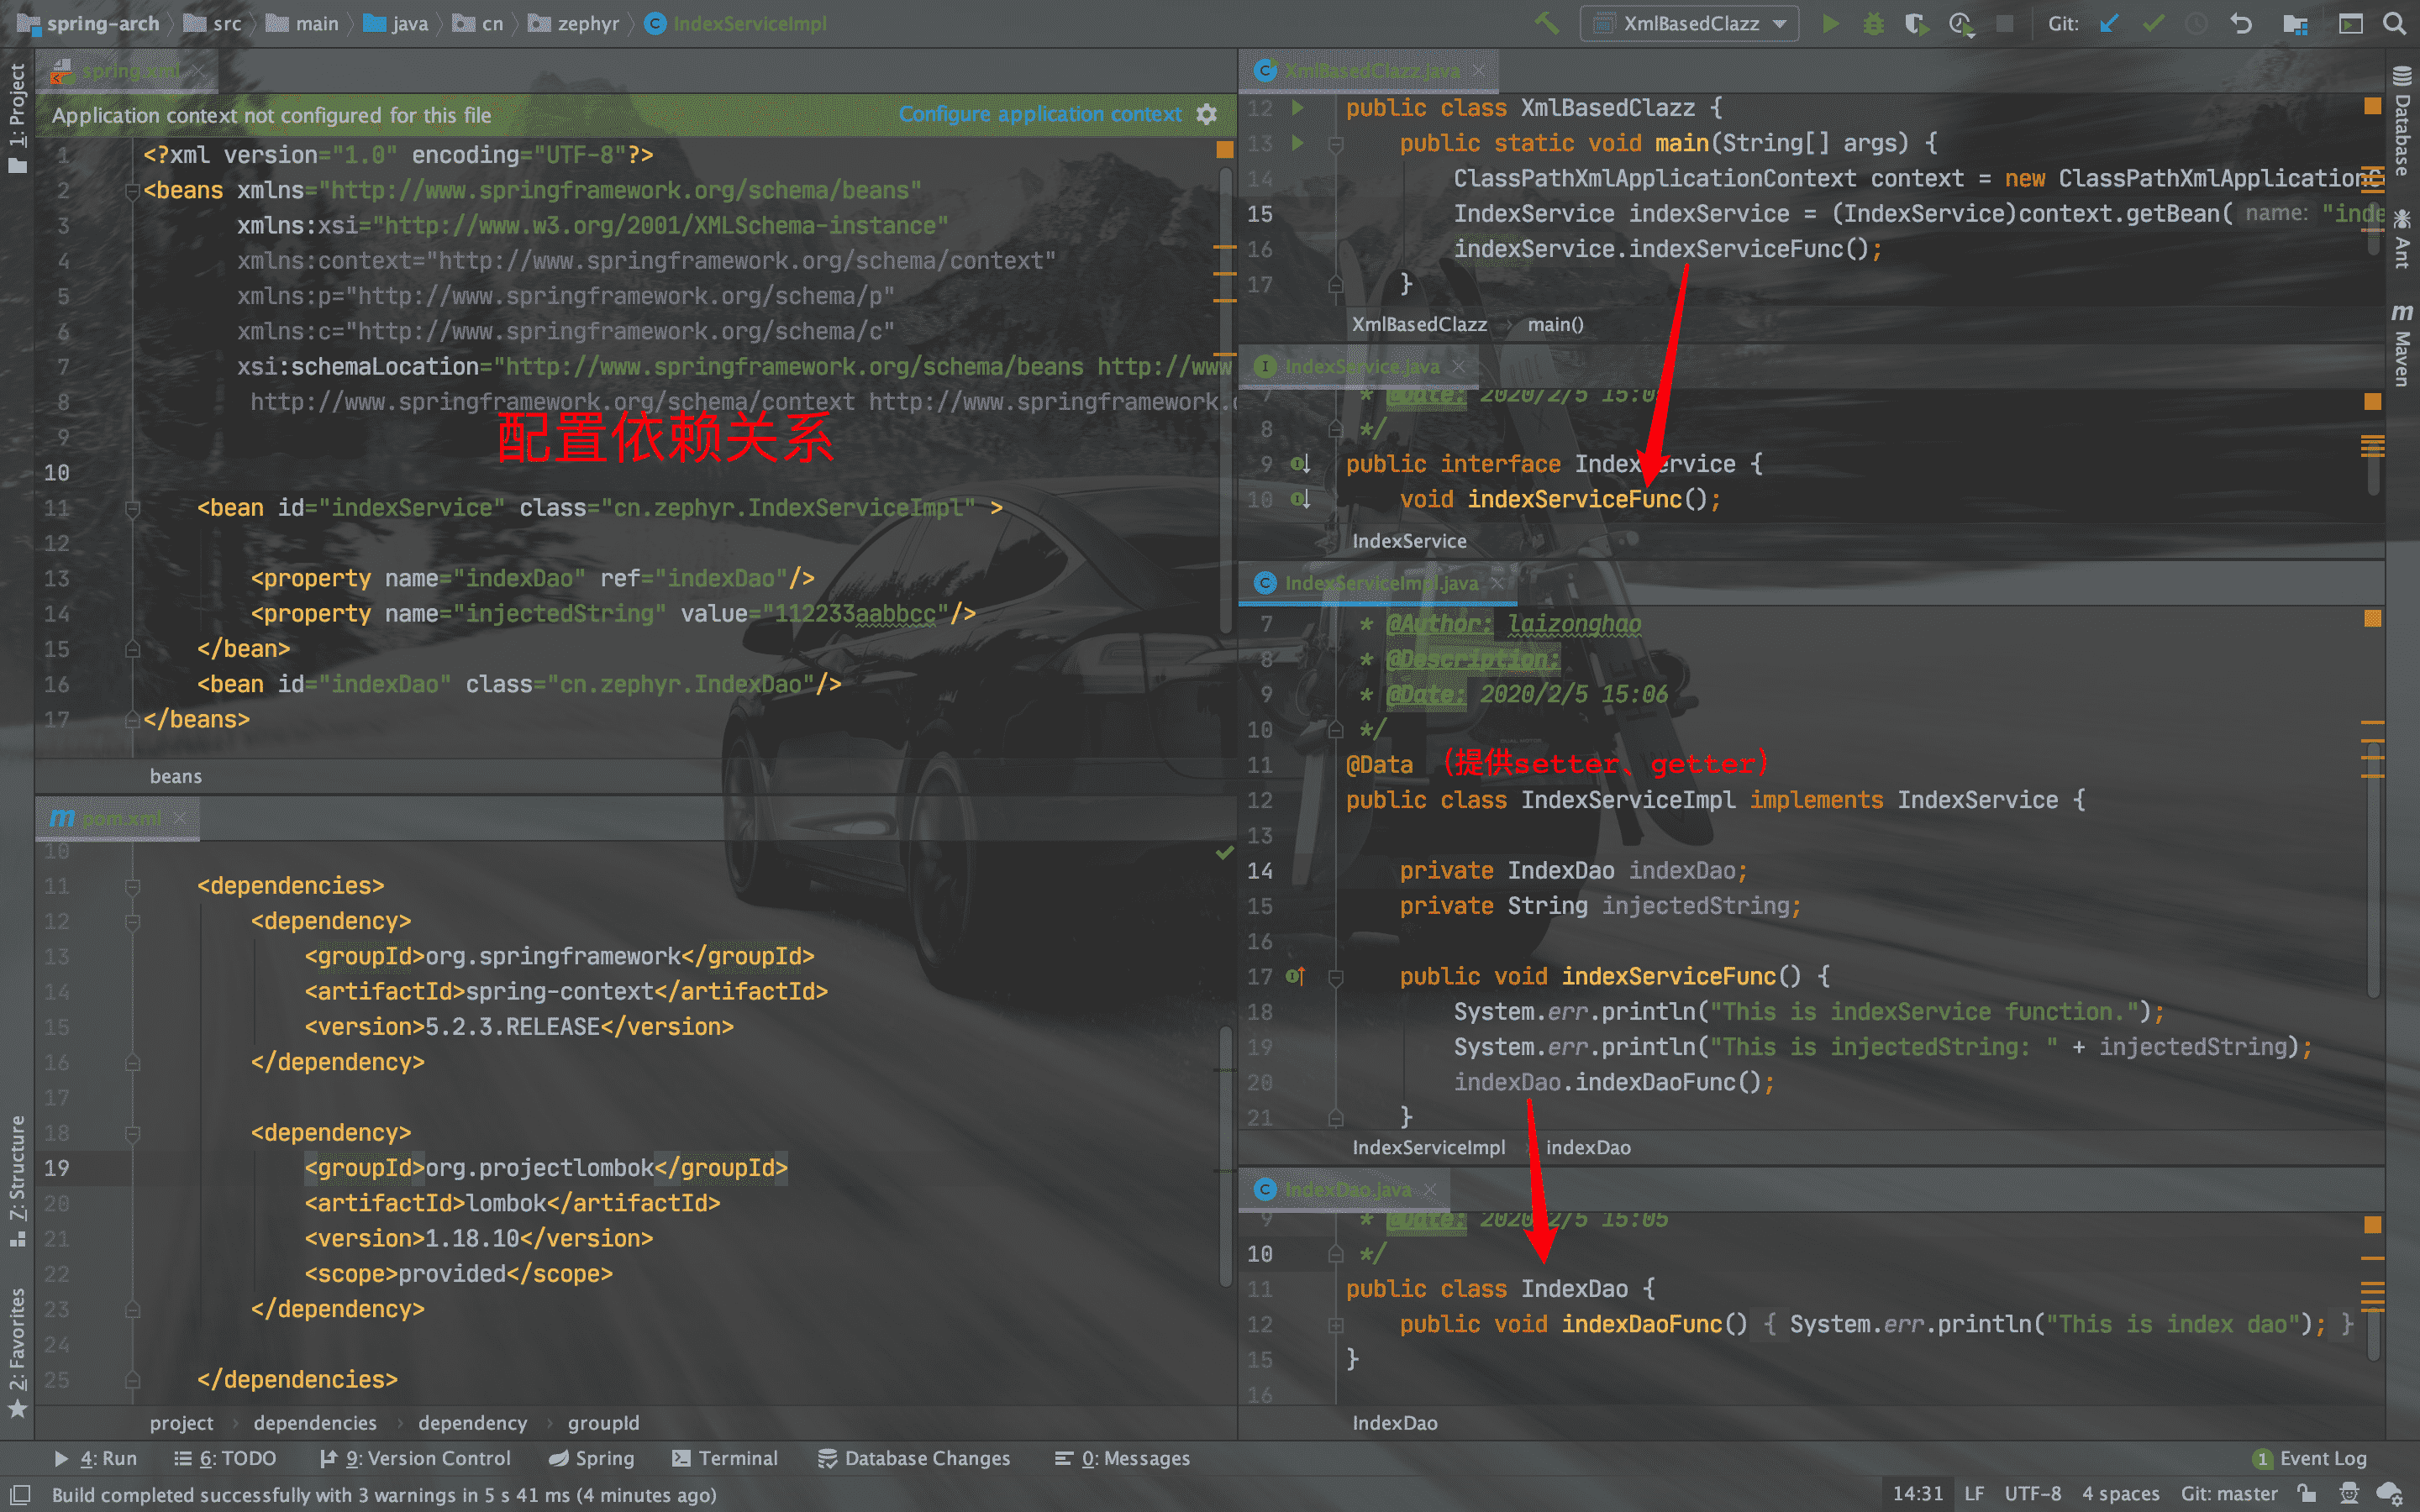
Task: Click the Git: master branch widget
Action: [x=2228, y=1494]
